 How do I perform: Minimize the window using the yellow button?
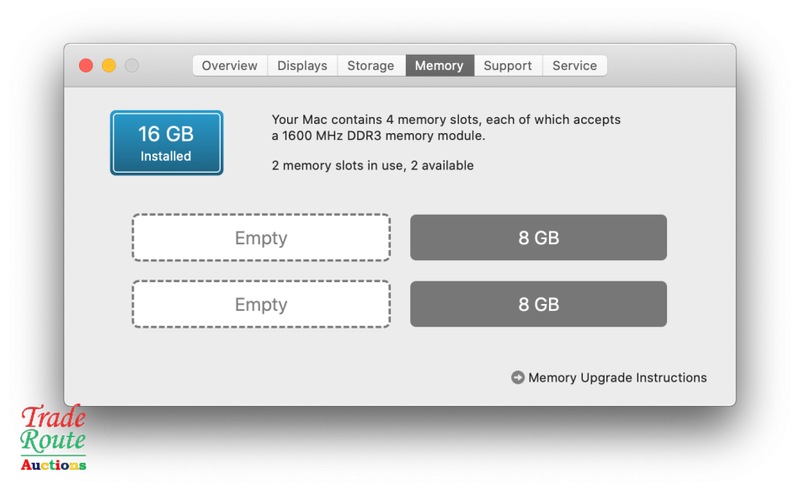[x=109, y=65]
